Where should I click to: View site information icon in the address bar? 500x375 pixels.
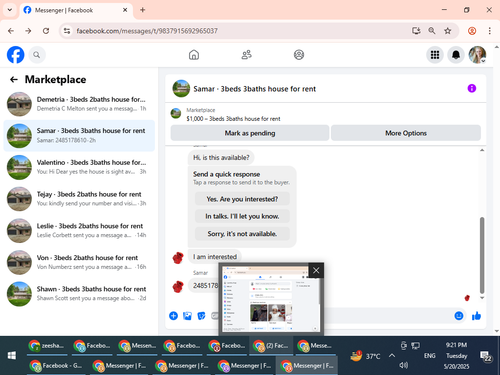point(67,31)
